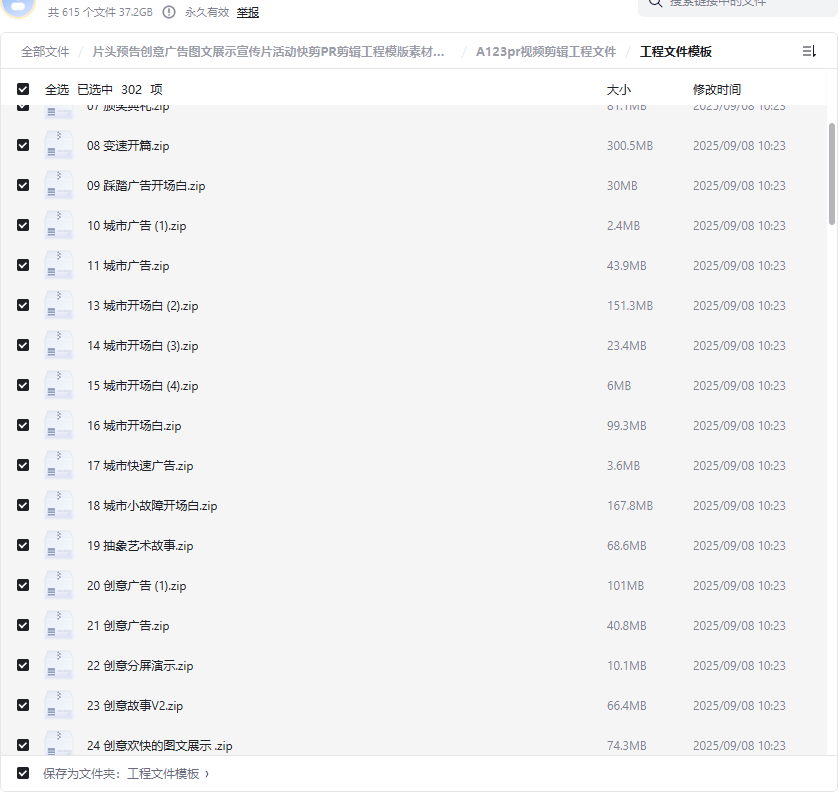Click zip icon of 21 创意广告.zip
The image size is (840, 796).
pos(58,625)
